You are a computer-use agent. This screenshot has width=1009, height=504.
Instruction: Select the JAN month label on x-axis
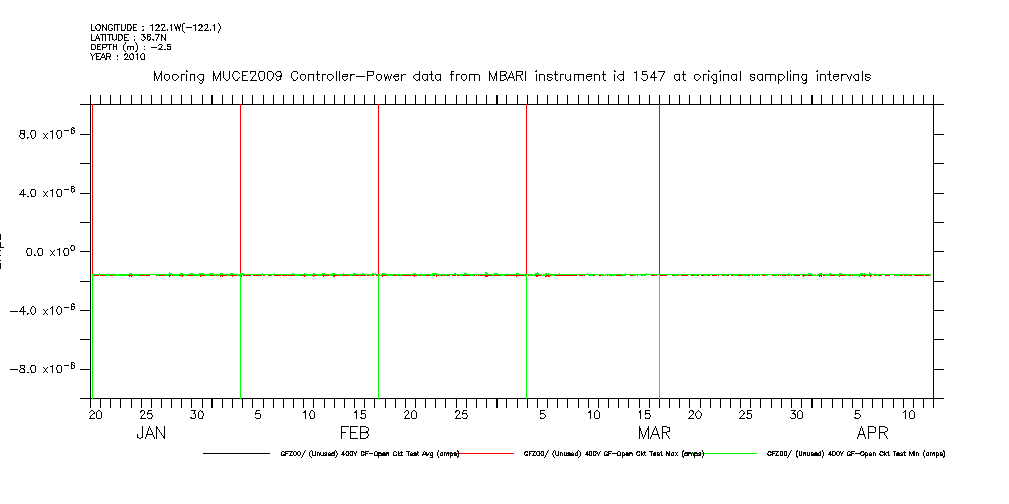(x=151, y=433)
